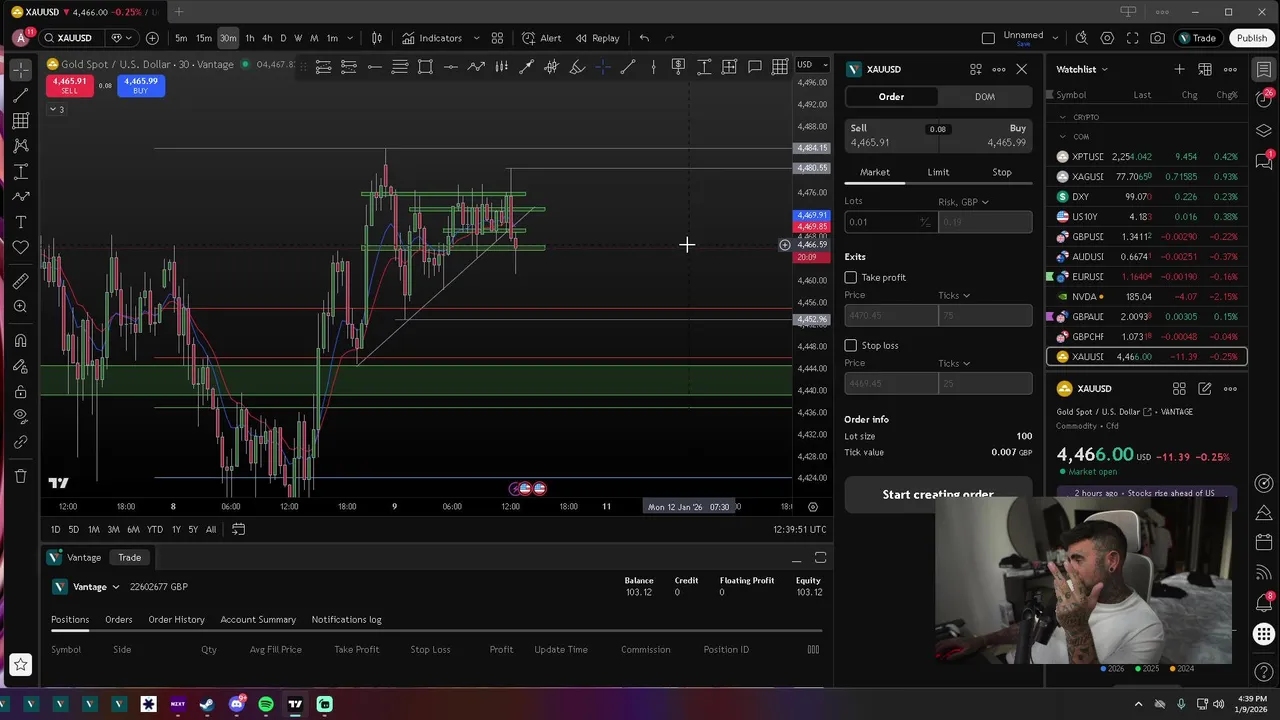Click the Undo arrow
The image size is (1280, 720).
[644, 38]
